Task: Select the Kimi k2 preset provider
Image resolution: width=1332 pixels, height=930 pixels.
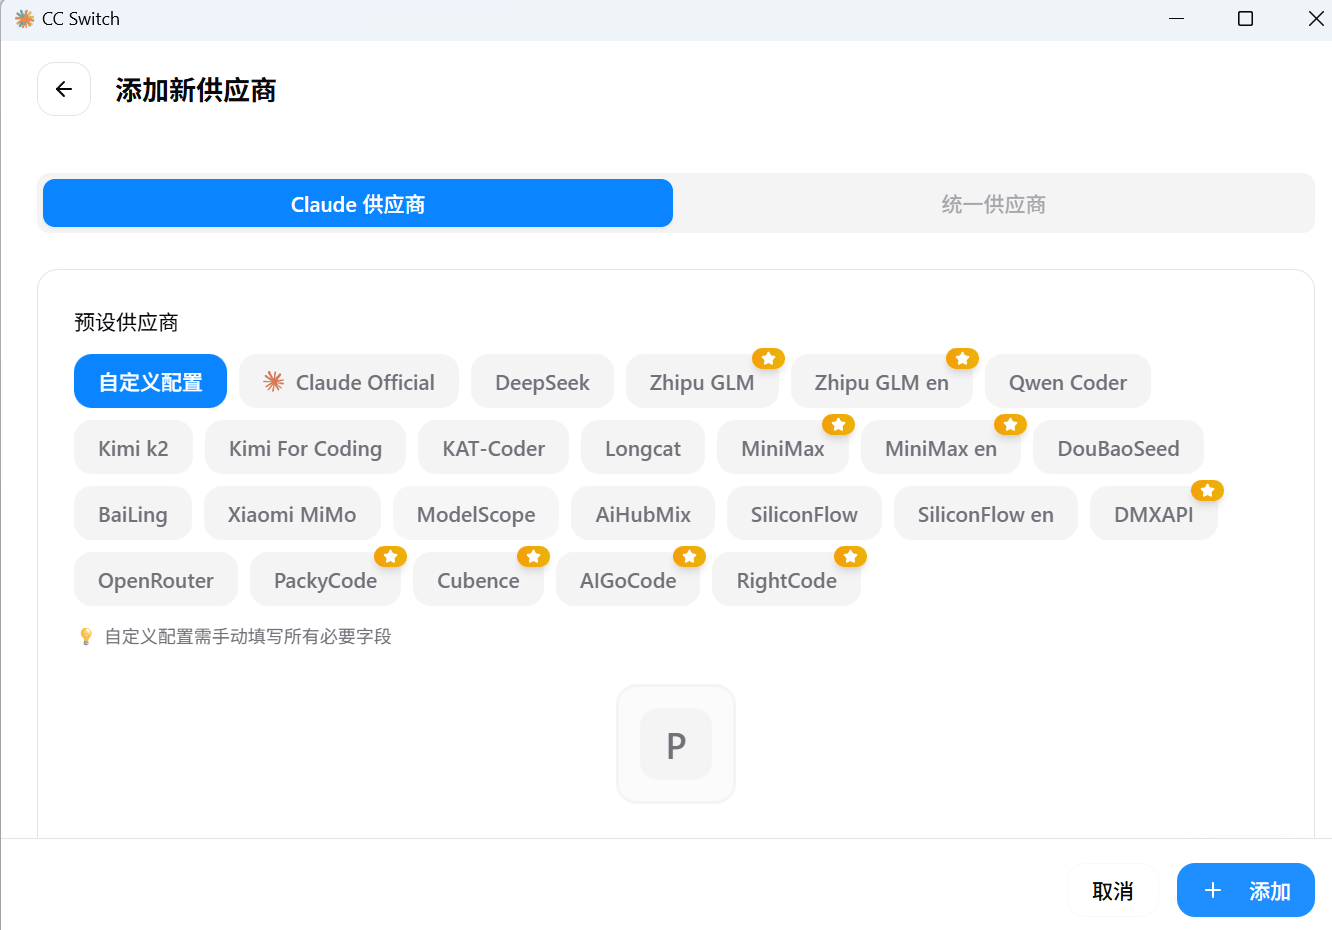Action: (133, 447)
